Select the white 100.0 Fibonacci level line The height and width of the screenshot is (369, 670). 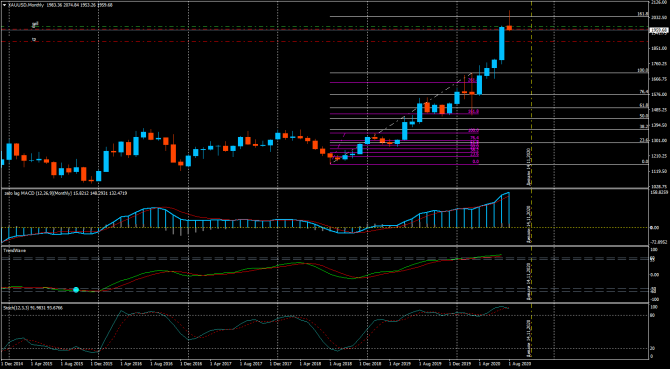(489, 73)
